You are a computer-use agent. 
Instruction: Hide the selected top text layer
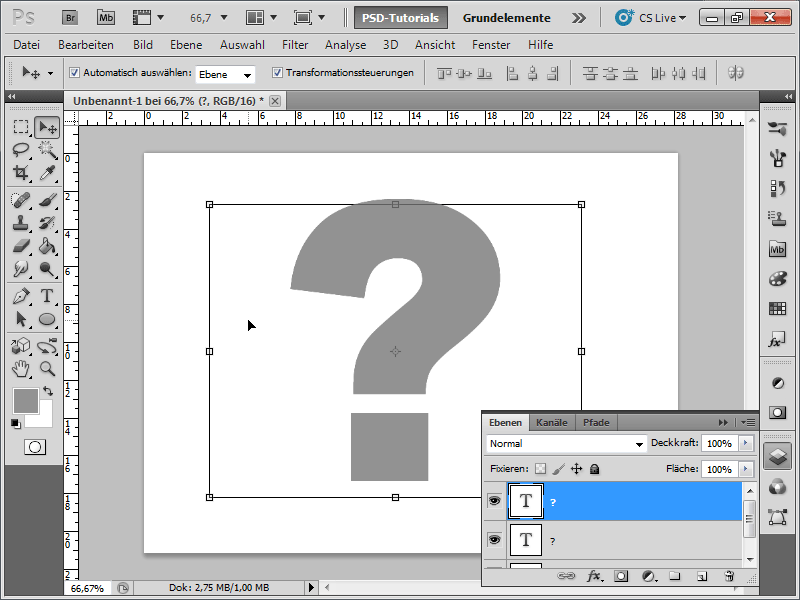[x=494, y=501]
